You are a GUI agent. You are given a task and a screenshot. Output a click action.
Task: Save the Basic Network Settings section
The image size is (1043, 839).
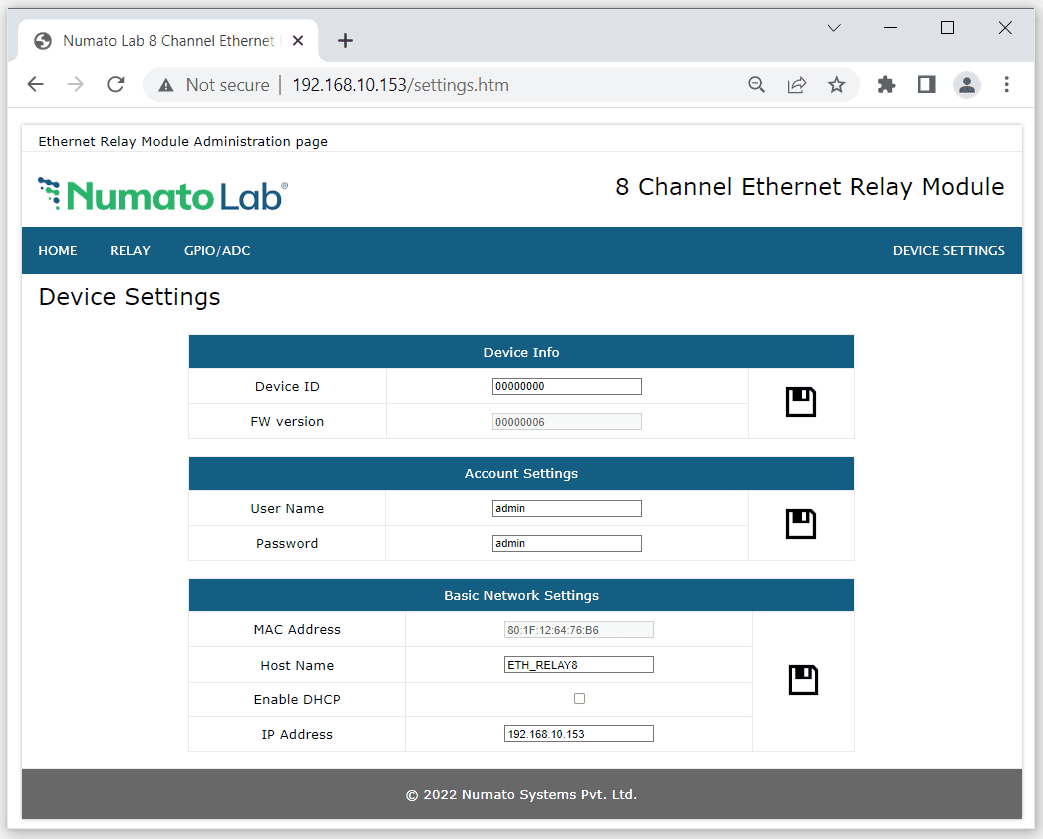click(x=802, y=680)
